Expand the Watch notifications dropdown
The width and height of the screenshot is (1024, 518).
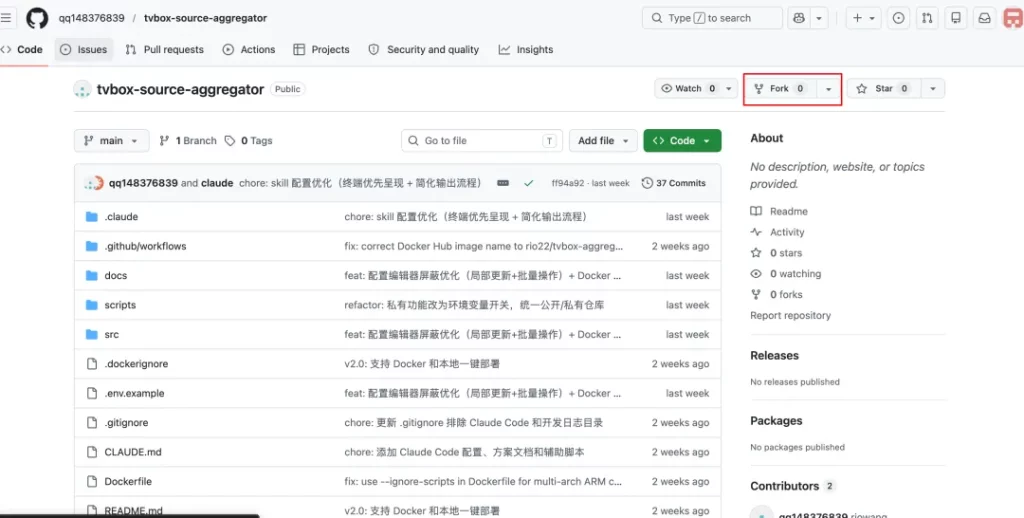[696, 89]
